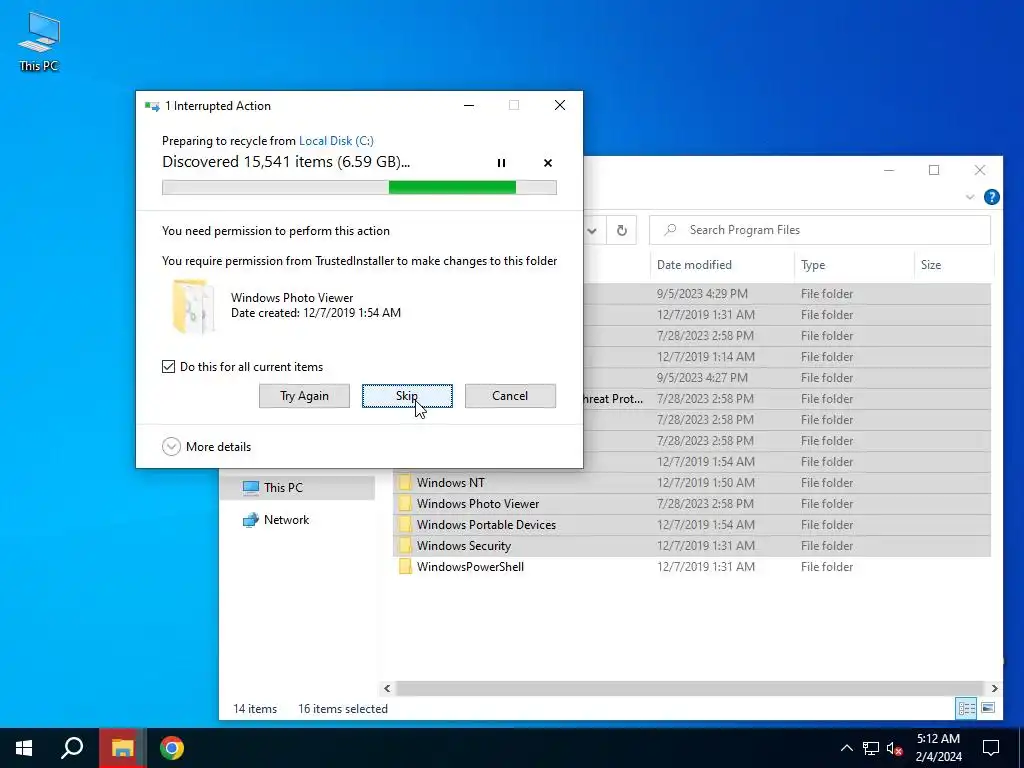Open the taskbar clock and date

coord(938,748)
